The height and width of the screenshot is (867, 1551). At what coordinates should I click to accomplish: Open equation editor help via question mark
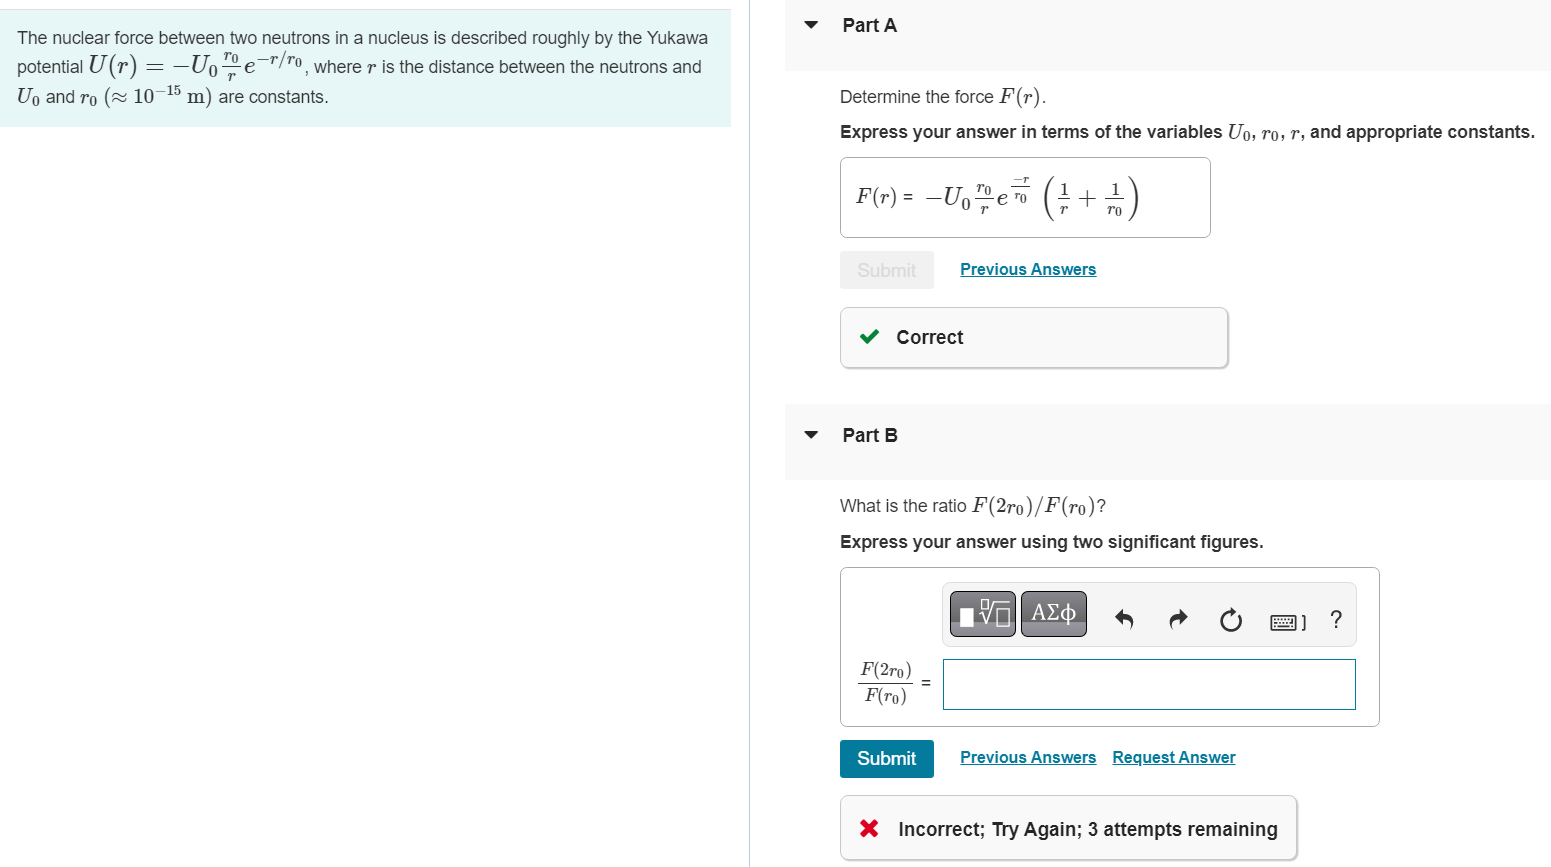point(1335,620)
